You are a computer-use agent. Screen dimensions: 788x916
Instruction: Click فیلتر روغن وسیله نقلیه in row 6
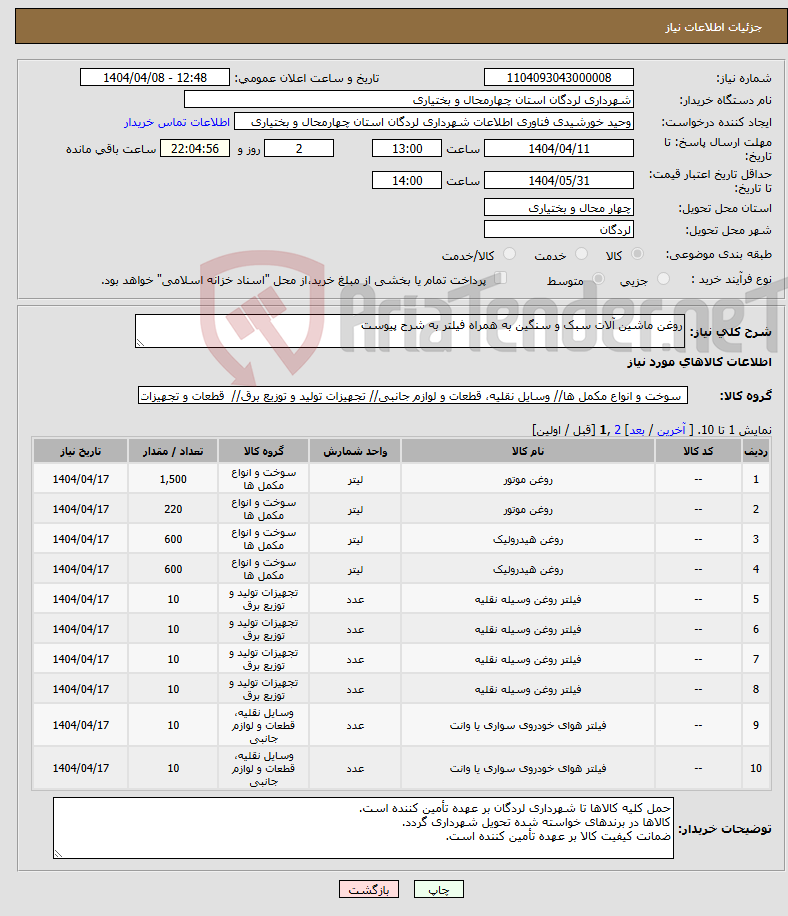pyautogui.click(x=528, y=630)
